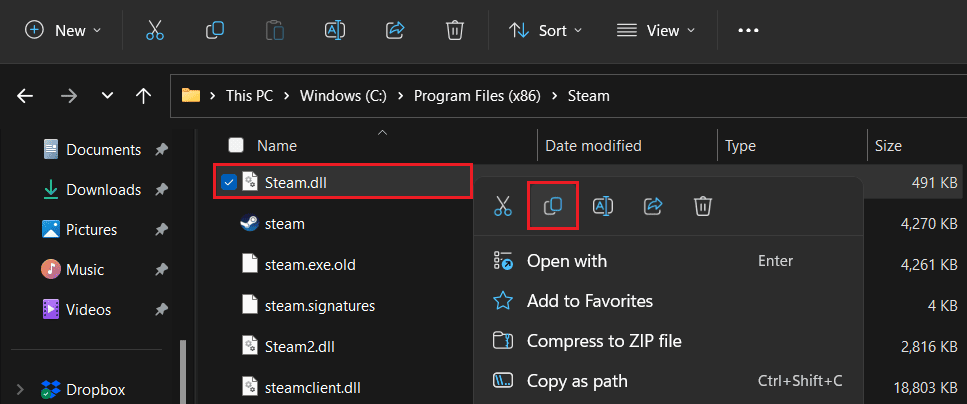Viewport: 967px width, 404px height.
Task: Open the View dropdown menu
Action: point(656,30)
